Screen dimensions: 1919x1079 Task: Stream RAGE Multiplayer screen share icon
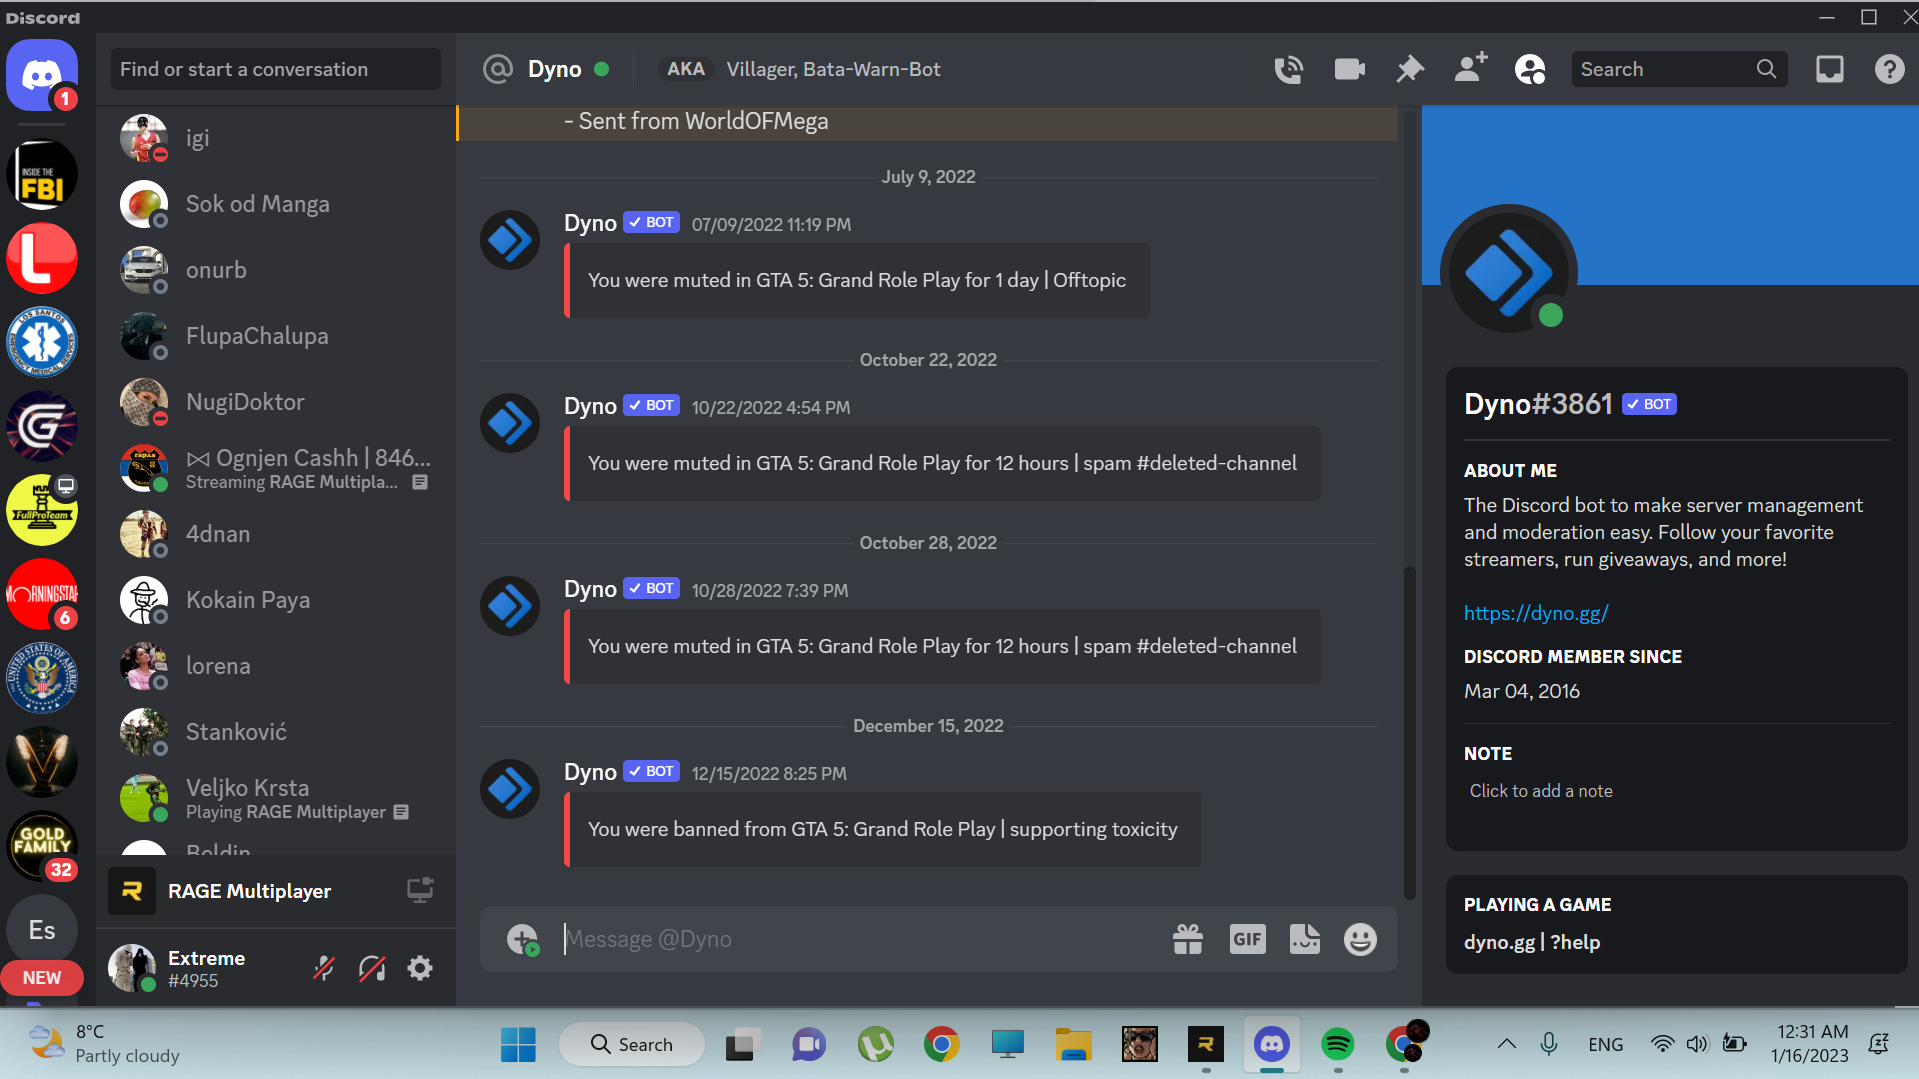coord(420,890)
